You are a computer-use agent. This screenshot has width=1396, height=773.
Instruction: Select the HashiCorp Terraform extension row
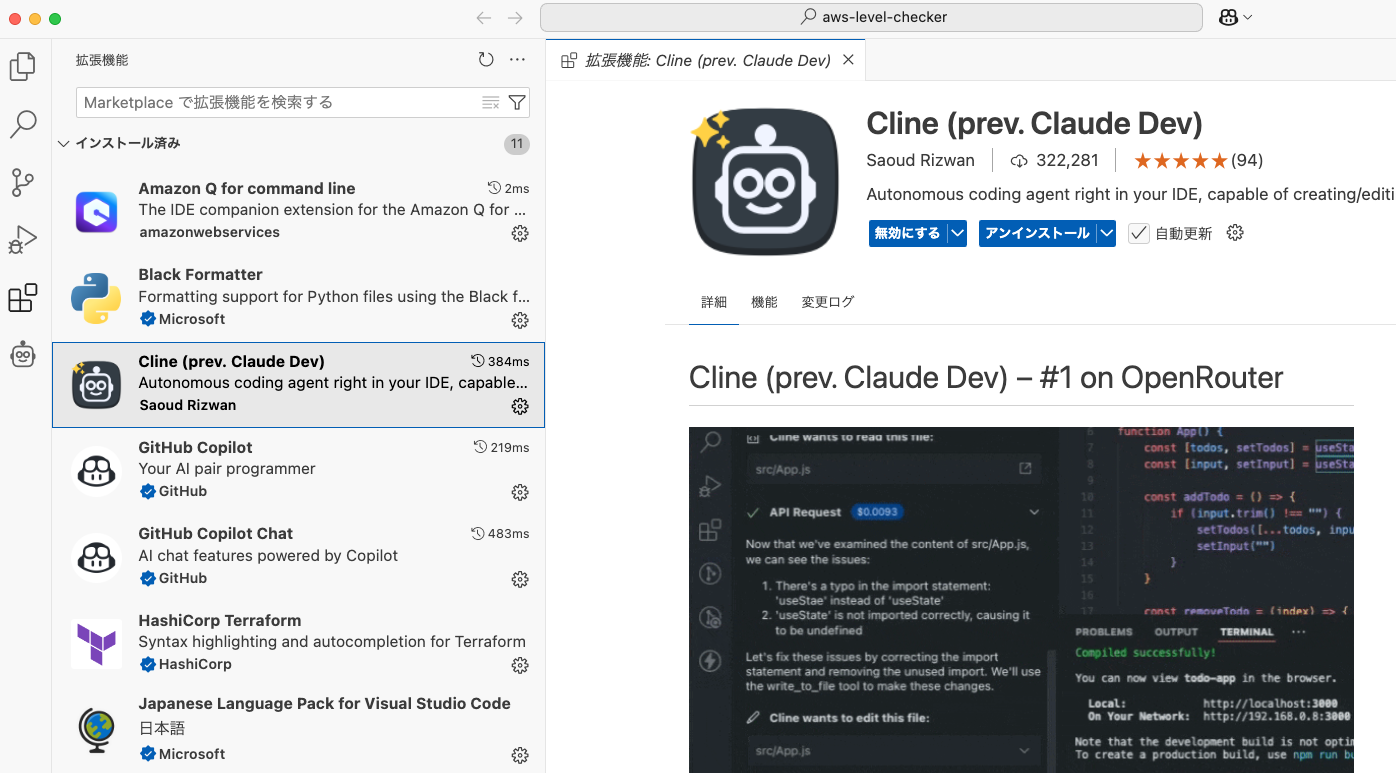pyautogui.click(x=298, y=642)
